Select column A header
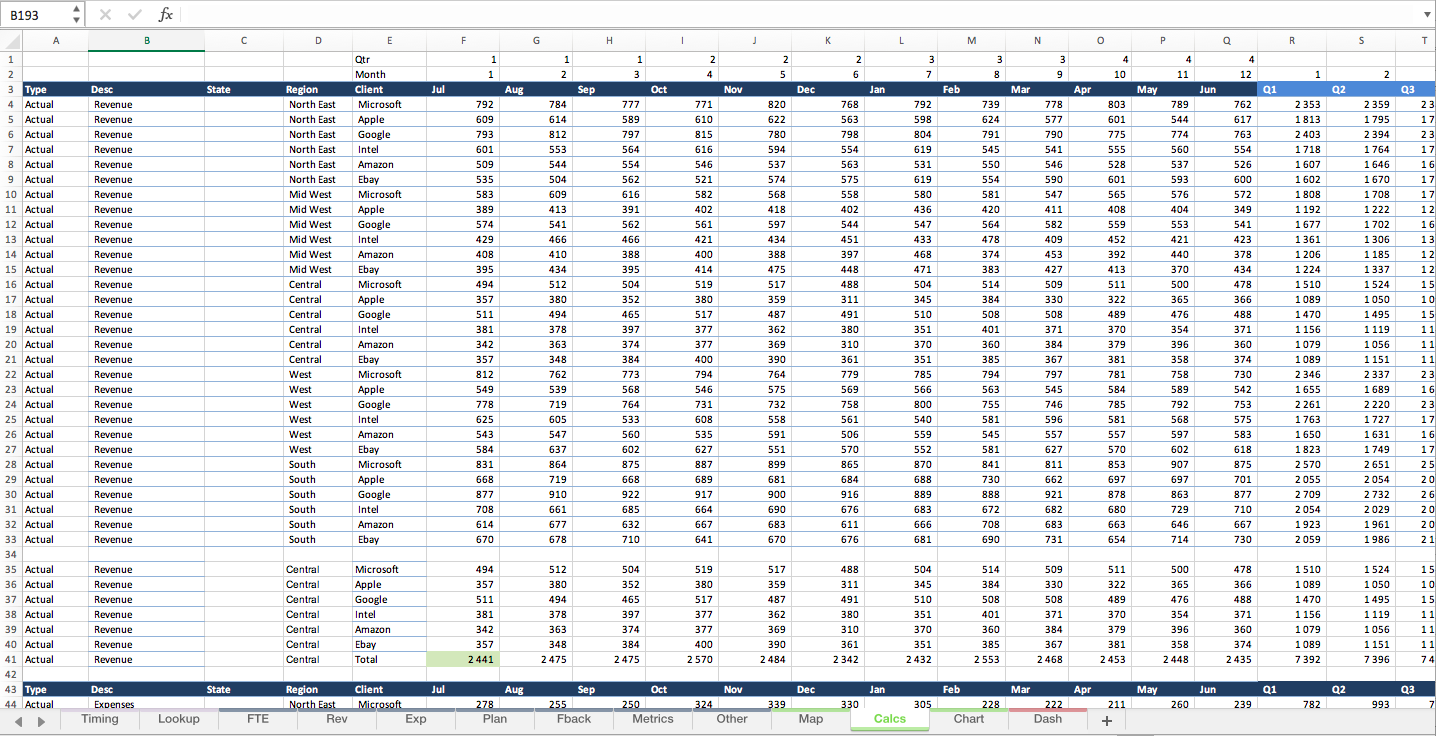 pos(55,41)
